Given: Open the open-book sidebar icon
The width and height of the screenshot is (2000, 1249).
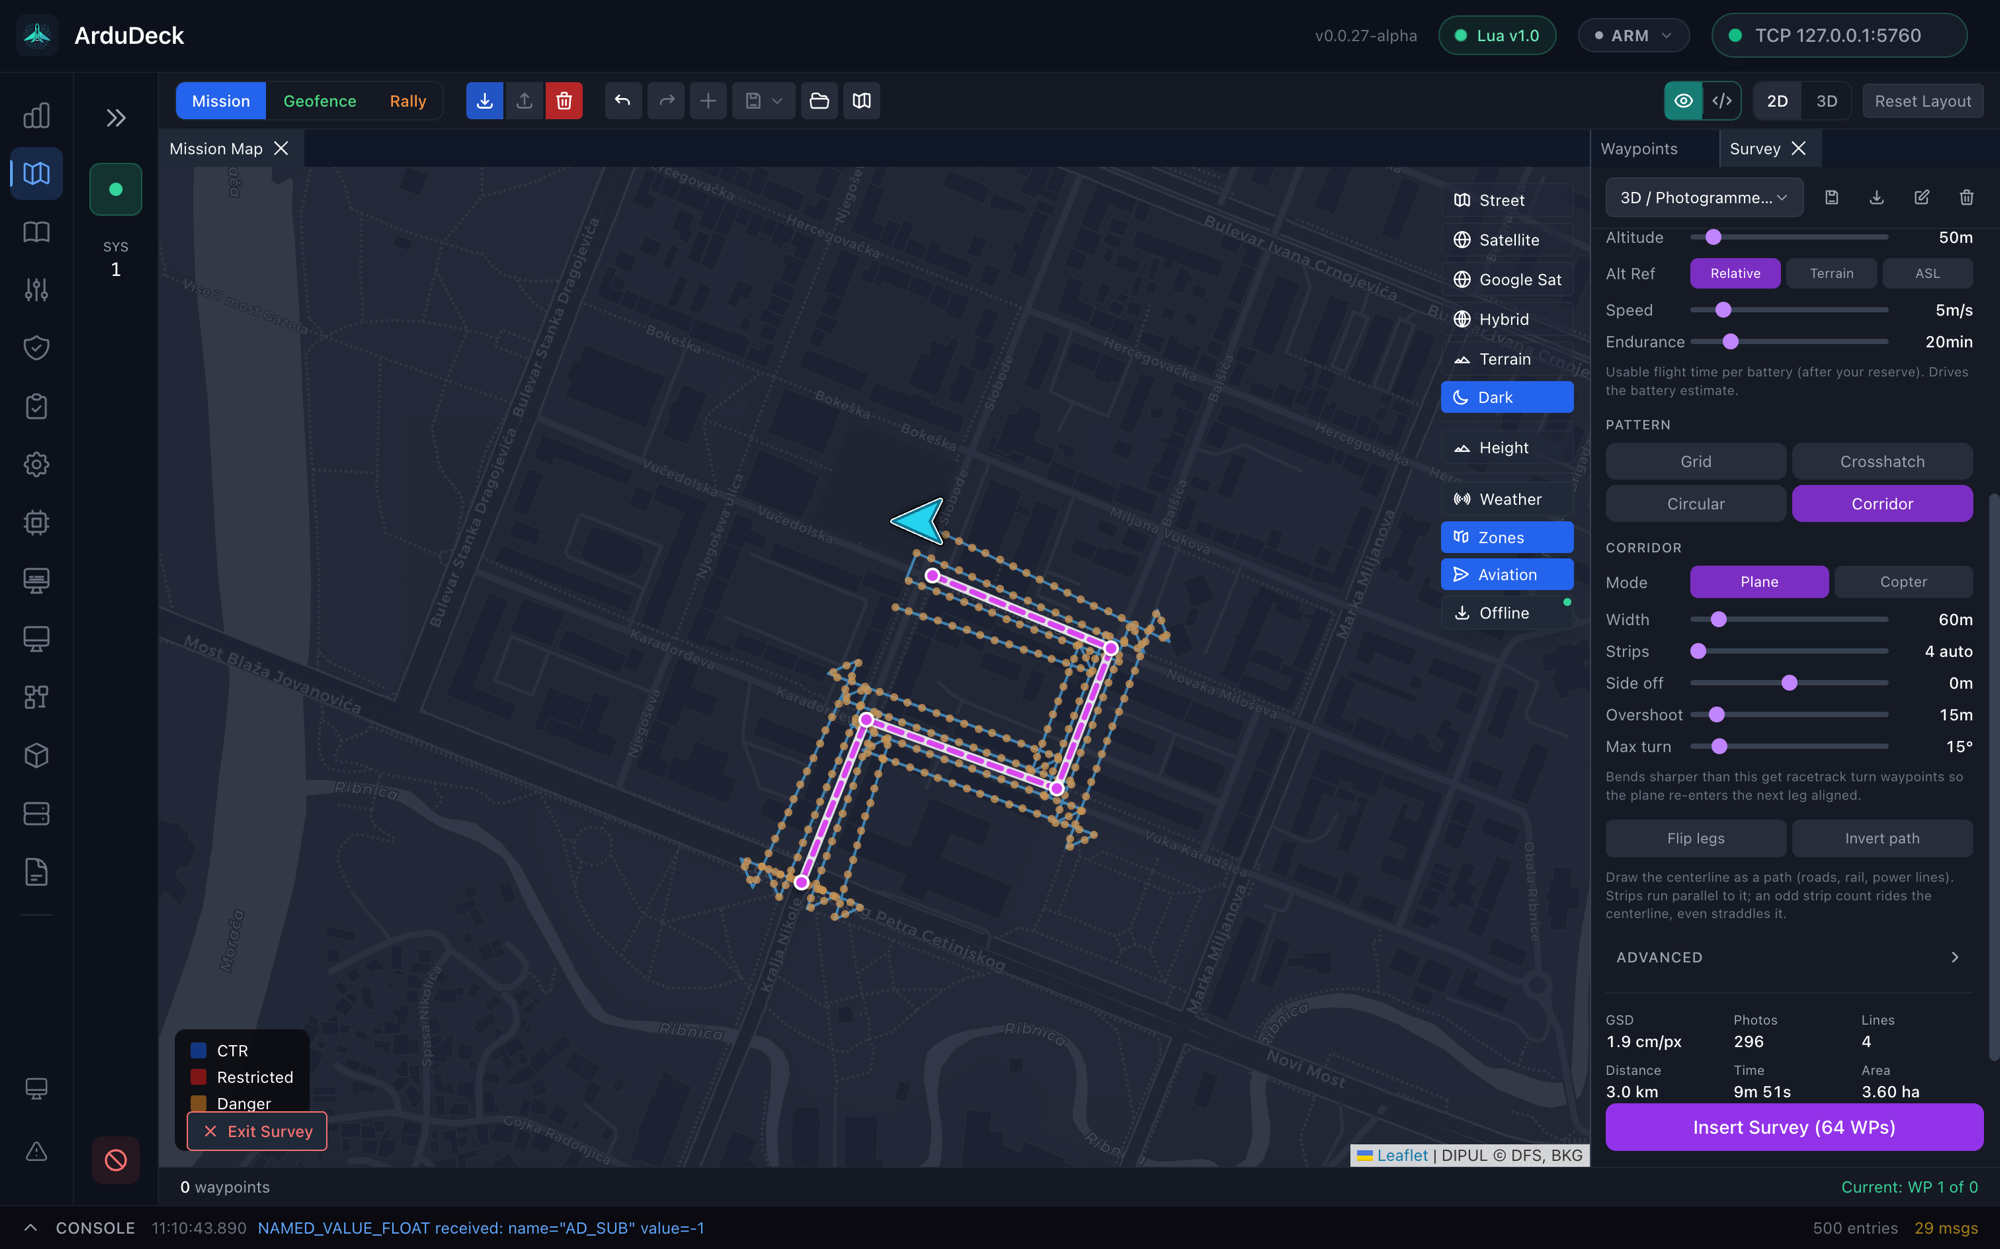Looking at the screenshot, I should pyautogui.click(x=37, y=232).
